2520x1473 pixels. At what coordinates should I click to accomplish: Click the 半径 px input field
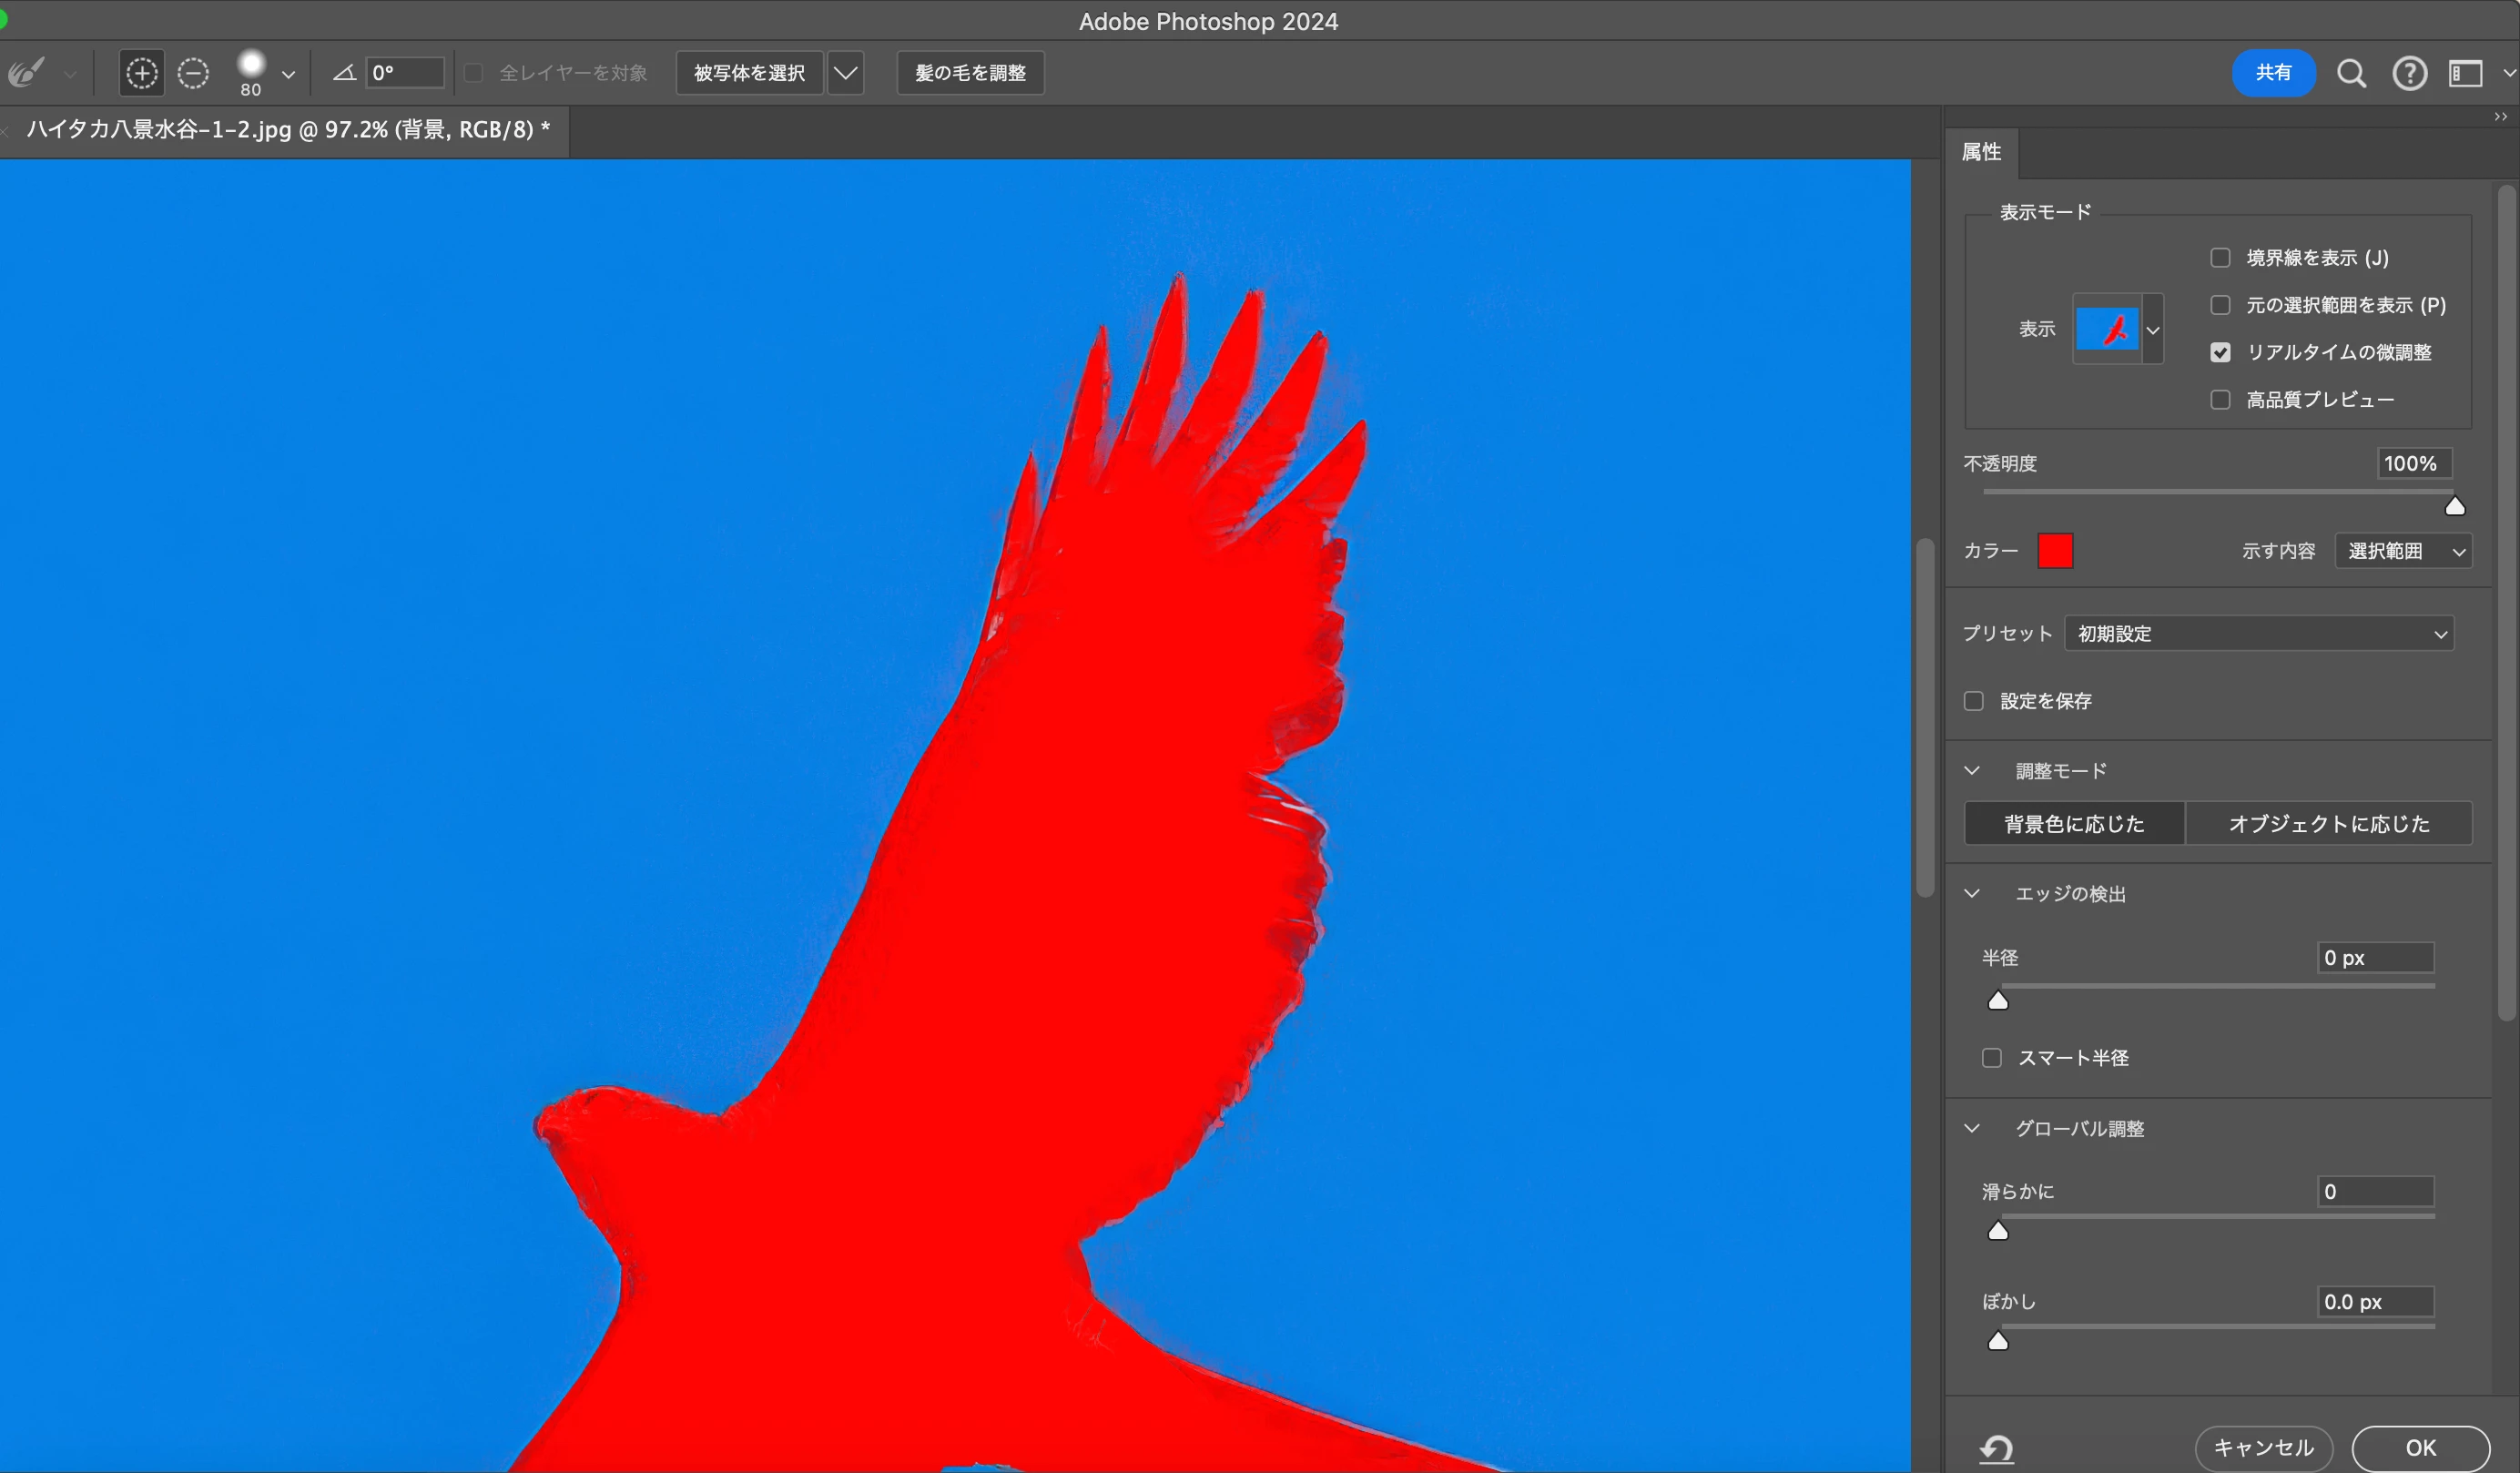click(2375, 958)
